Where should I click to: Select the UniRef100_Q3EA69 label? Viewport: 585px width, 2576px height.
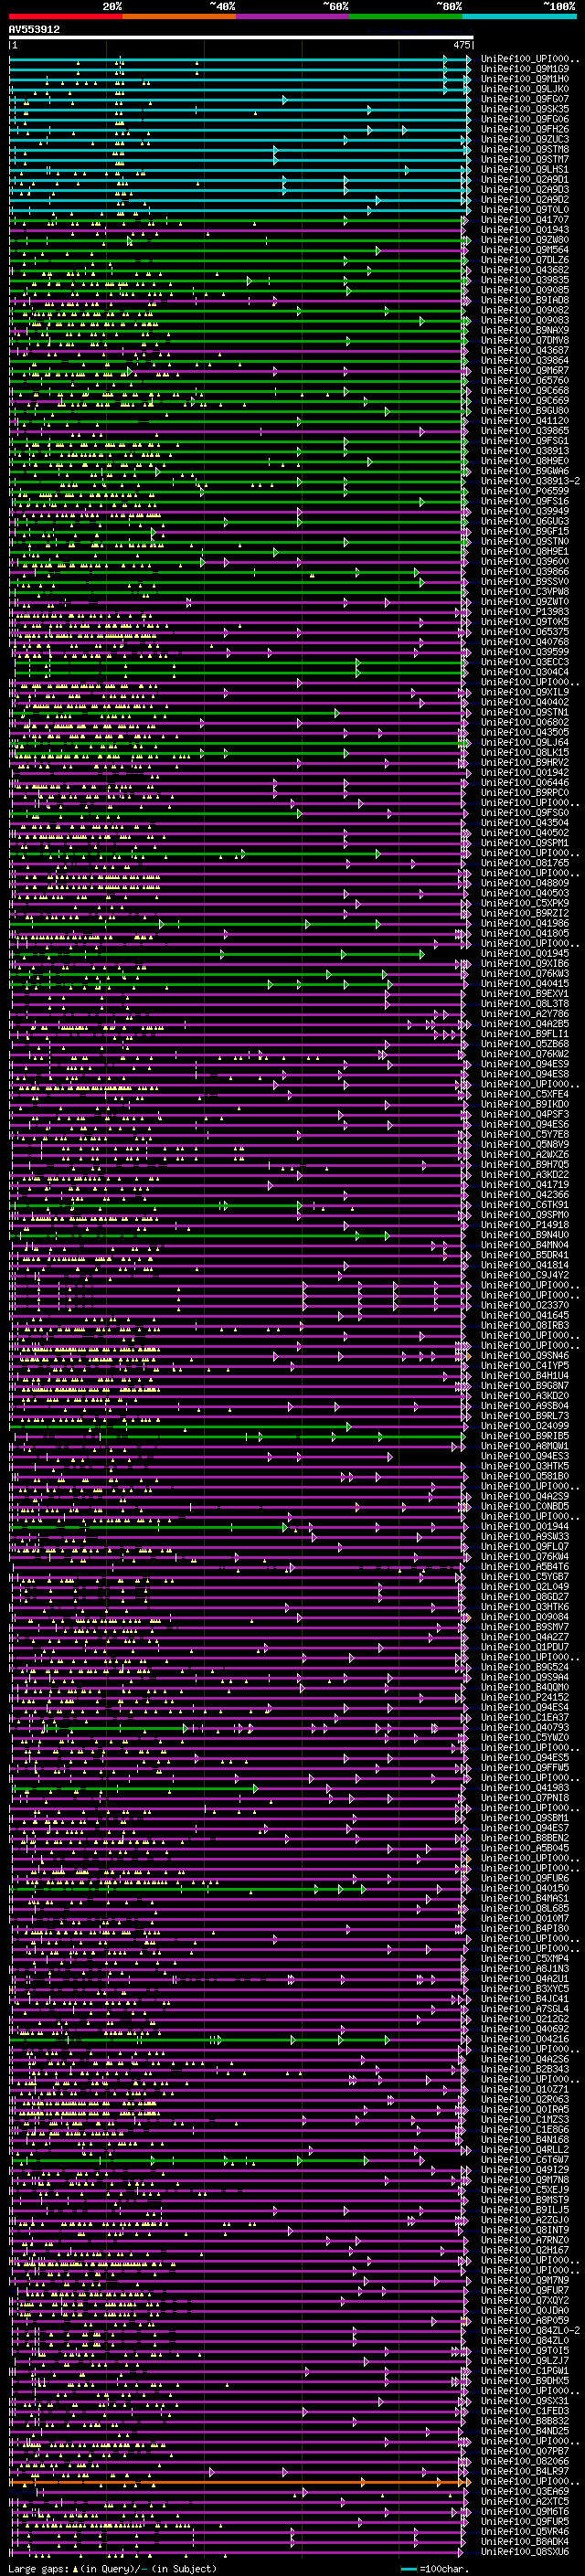click(x=525, y=2493)
